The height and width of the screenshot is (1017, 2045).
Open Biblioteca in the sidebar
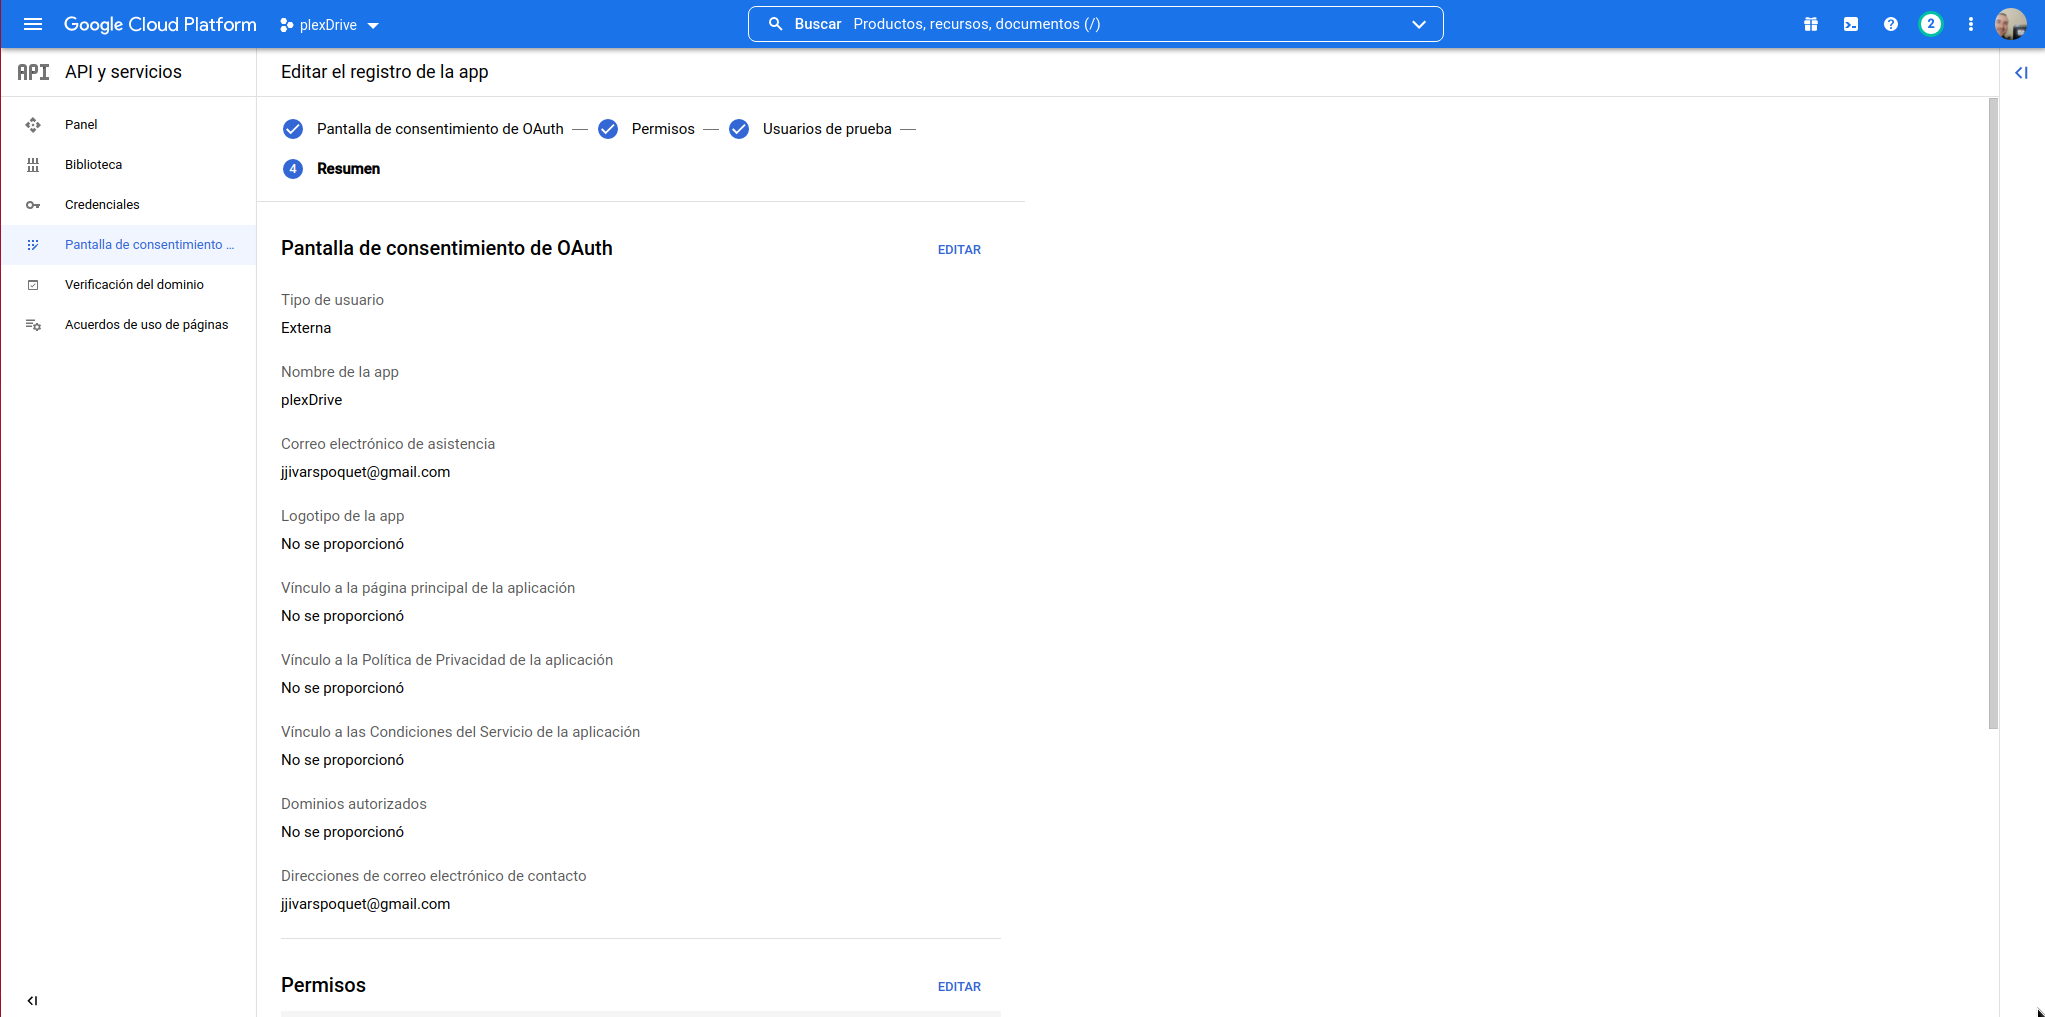[93, 165]
